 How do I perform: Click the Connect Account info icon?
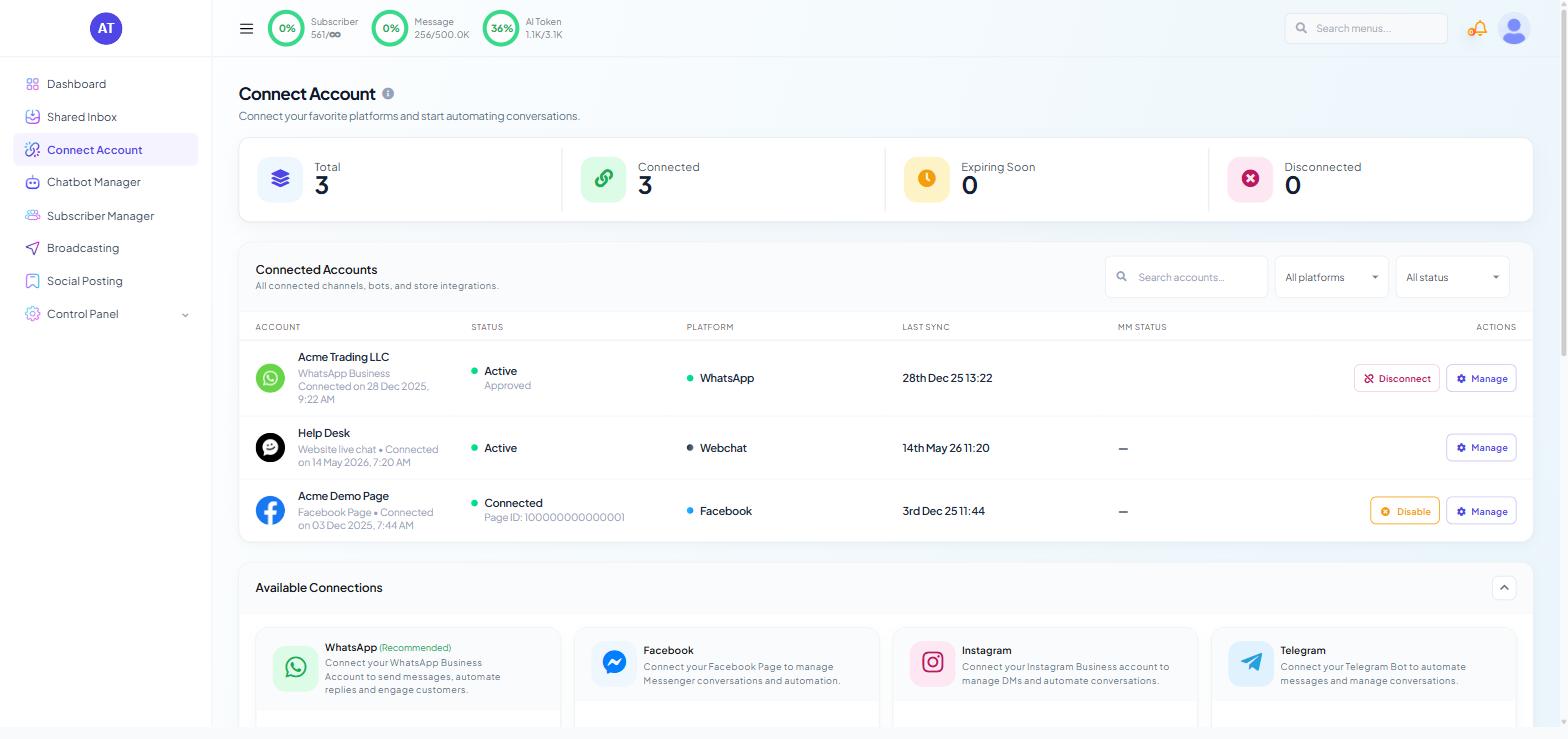388,93
